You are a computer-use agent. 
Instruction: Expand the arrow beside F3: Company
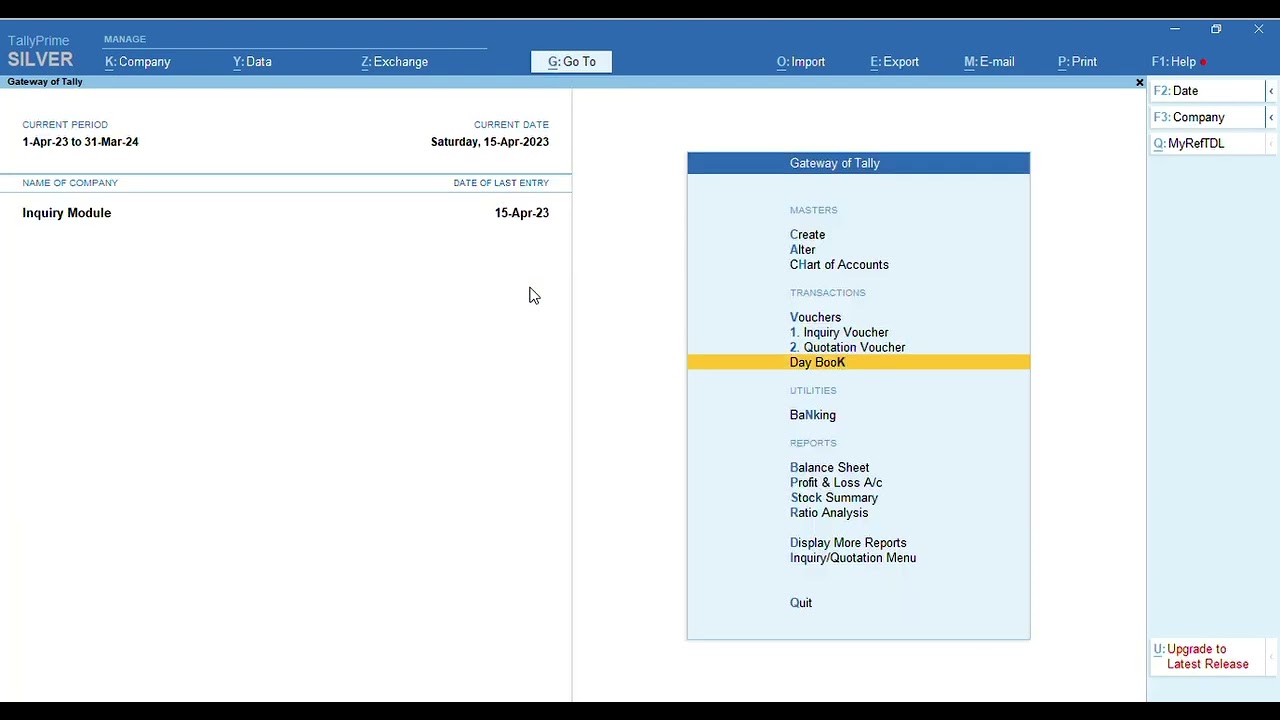coord(1271,117)
